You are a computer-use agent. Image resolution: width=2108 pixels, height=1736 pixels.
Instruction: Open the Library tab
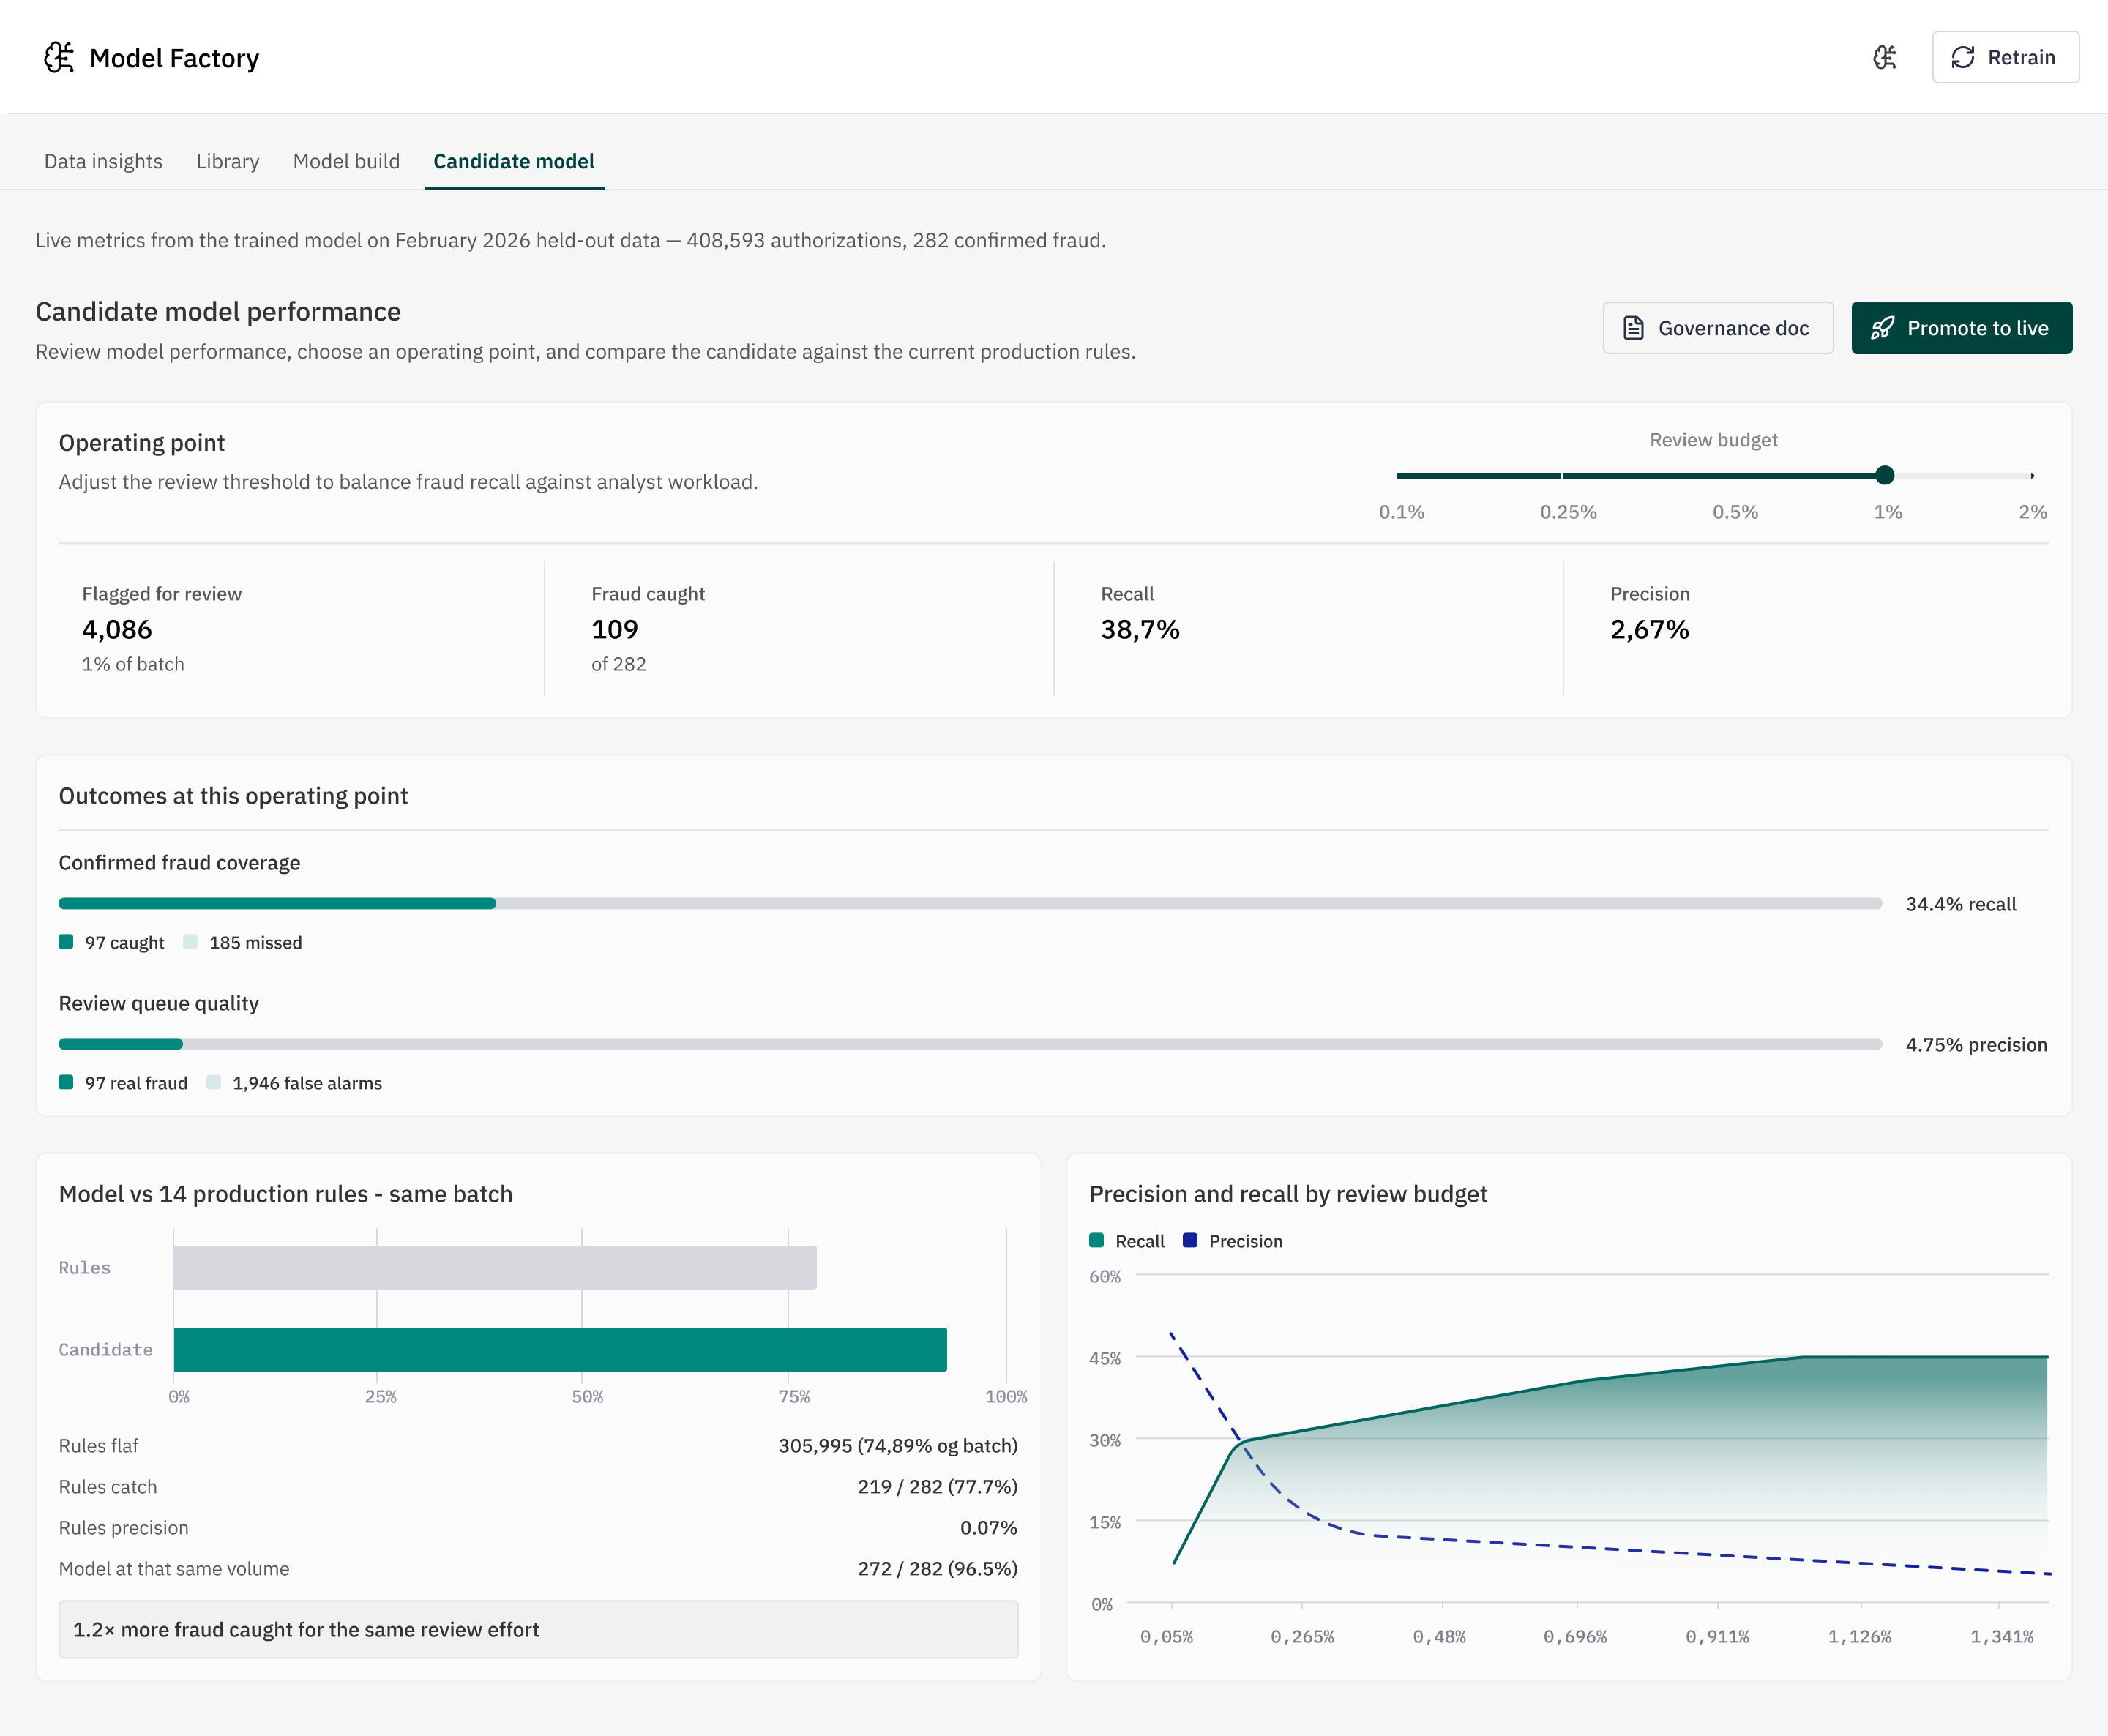coord(228,161)
